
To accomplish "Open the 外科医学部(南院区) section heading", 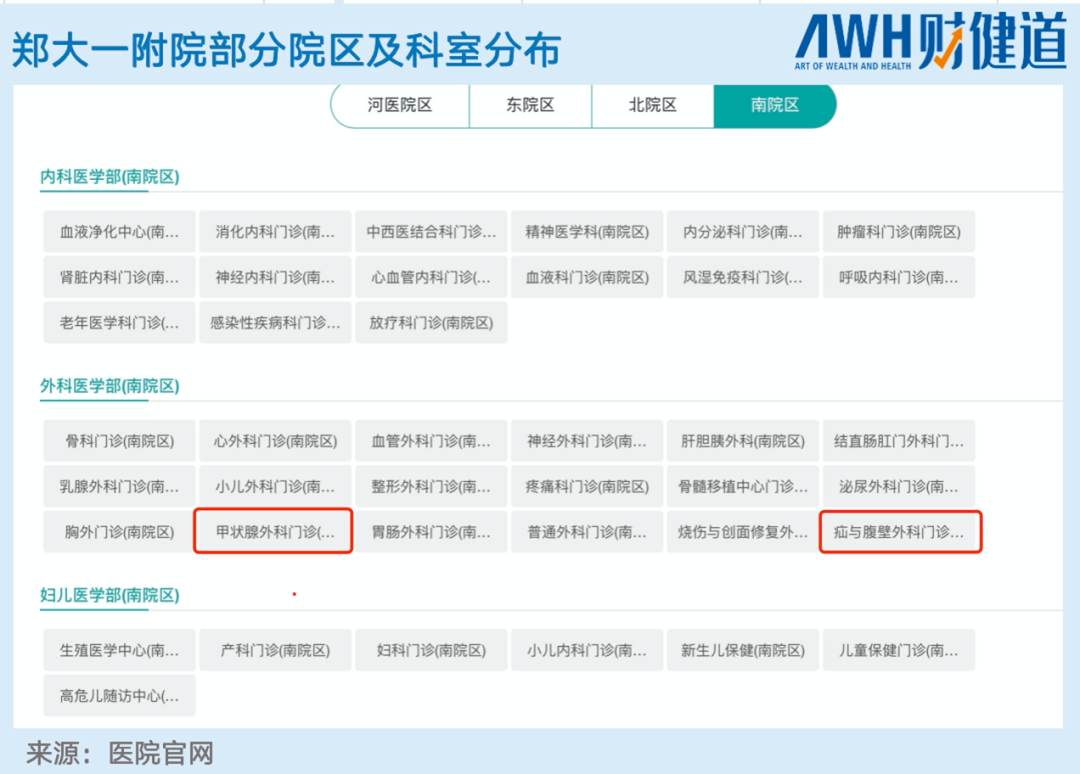I will point(110,386).
